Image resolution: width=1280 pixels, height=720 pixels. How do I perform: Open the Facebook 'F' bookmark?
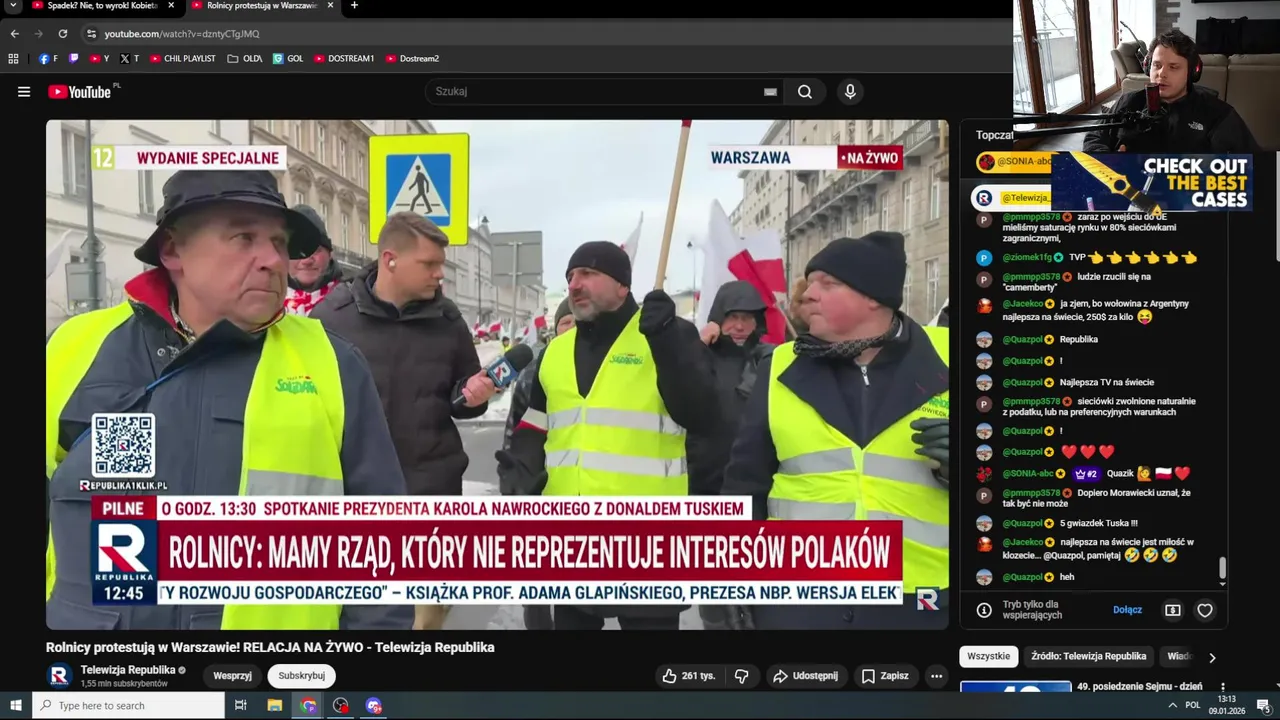point(48,59)
